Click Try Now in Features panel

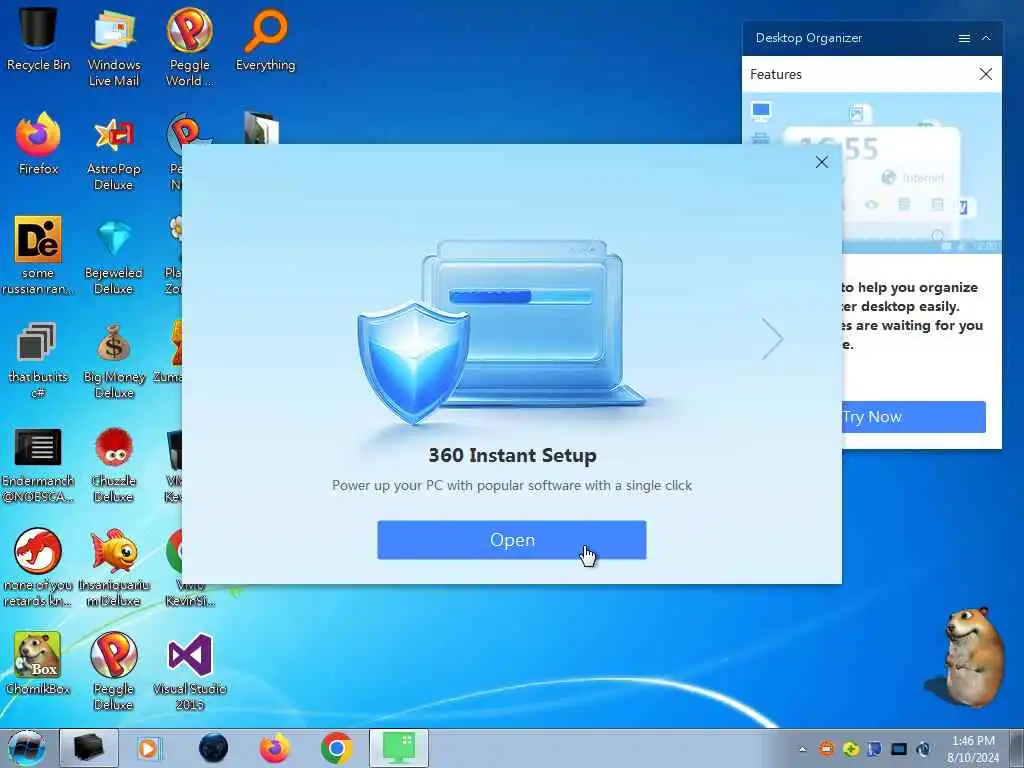[914, 417]
